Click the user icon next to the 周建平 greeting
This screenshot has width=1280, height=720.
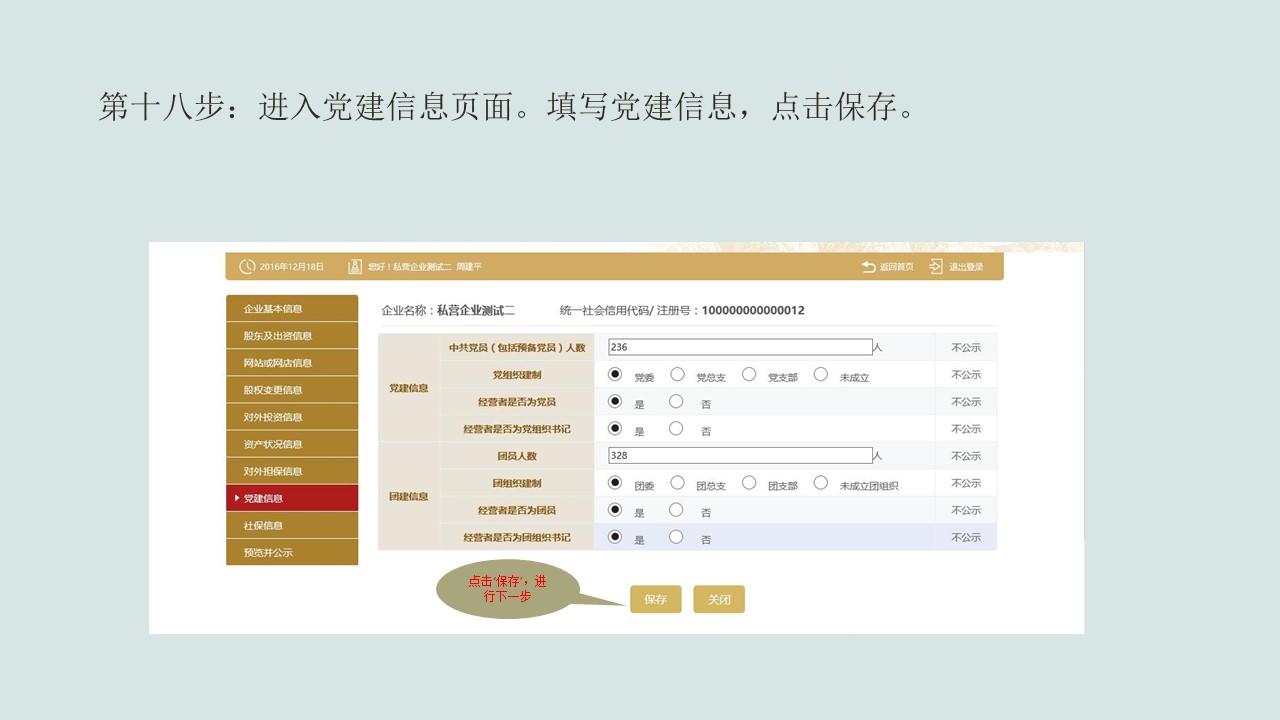[x=354, y=267]
